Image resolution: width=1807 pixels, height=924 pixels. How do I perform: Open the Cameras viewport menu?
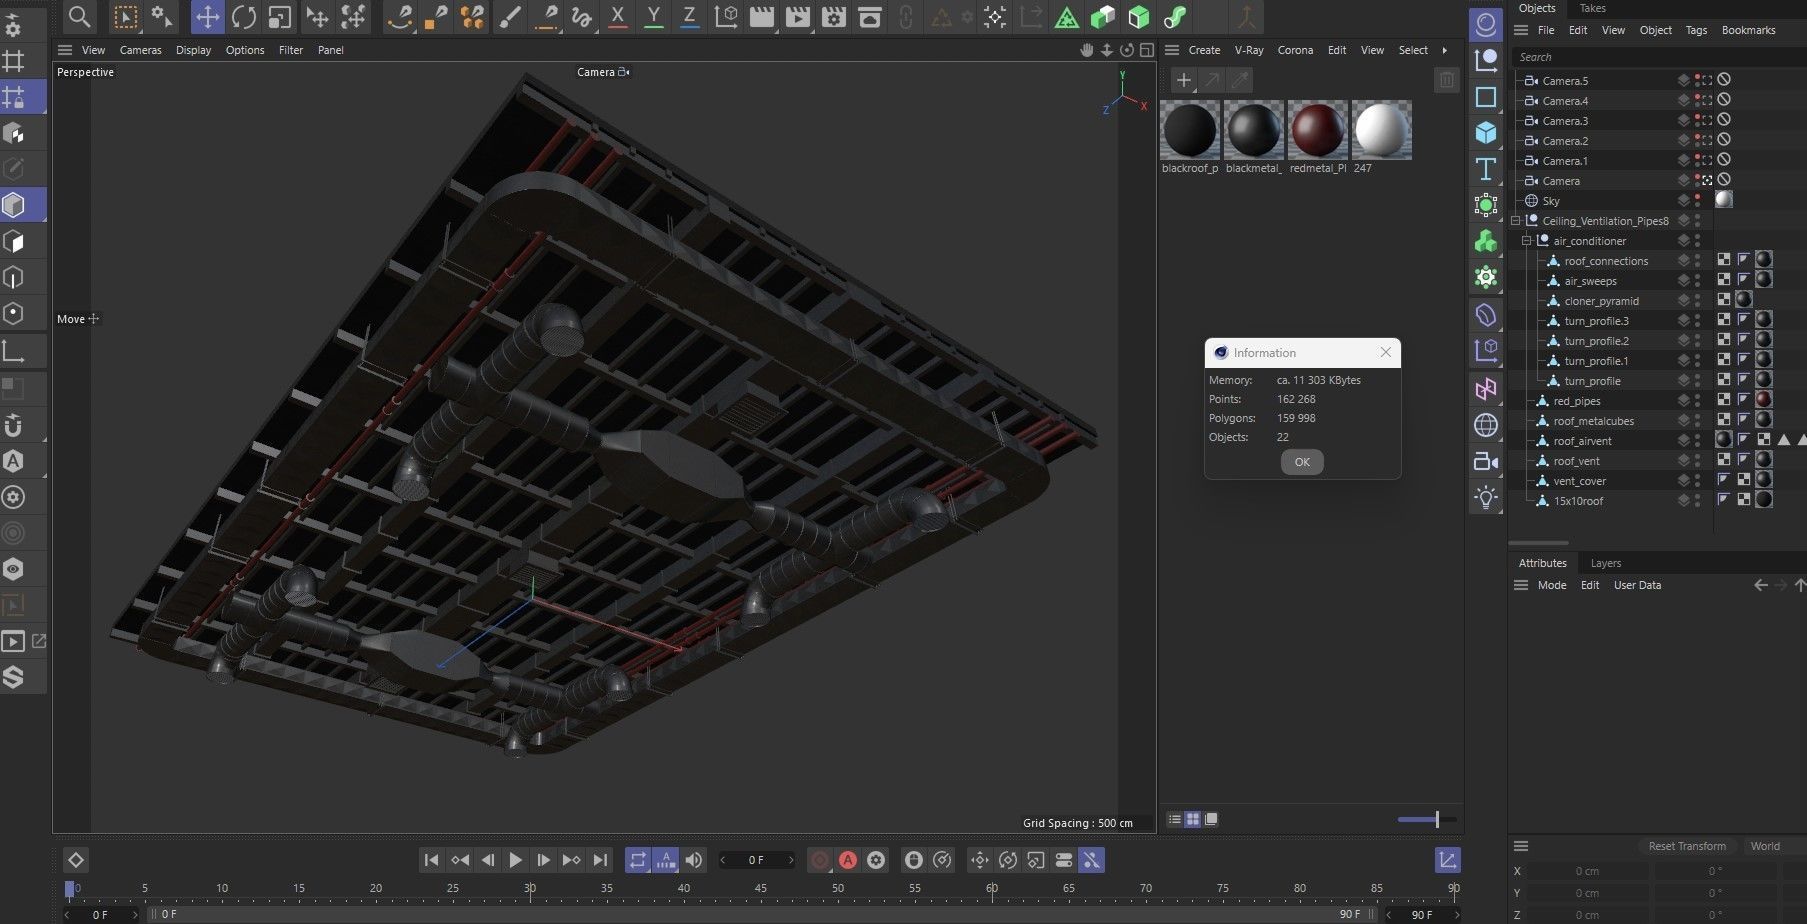coord(140,50)
